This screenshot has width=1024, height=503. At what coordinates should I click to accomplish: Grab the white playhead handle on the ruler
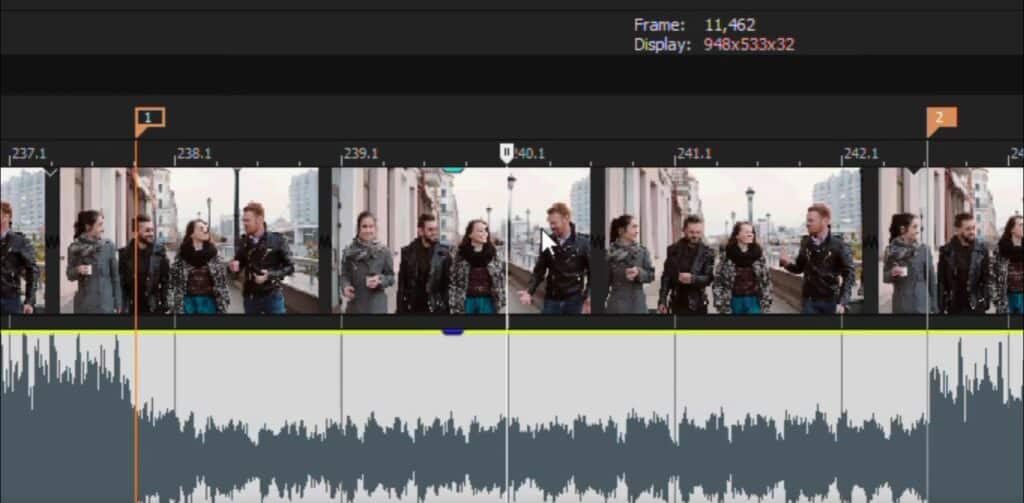507,153
